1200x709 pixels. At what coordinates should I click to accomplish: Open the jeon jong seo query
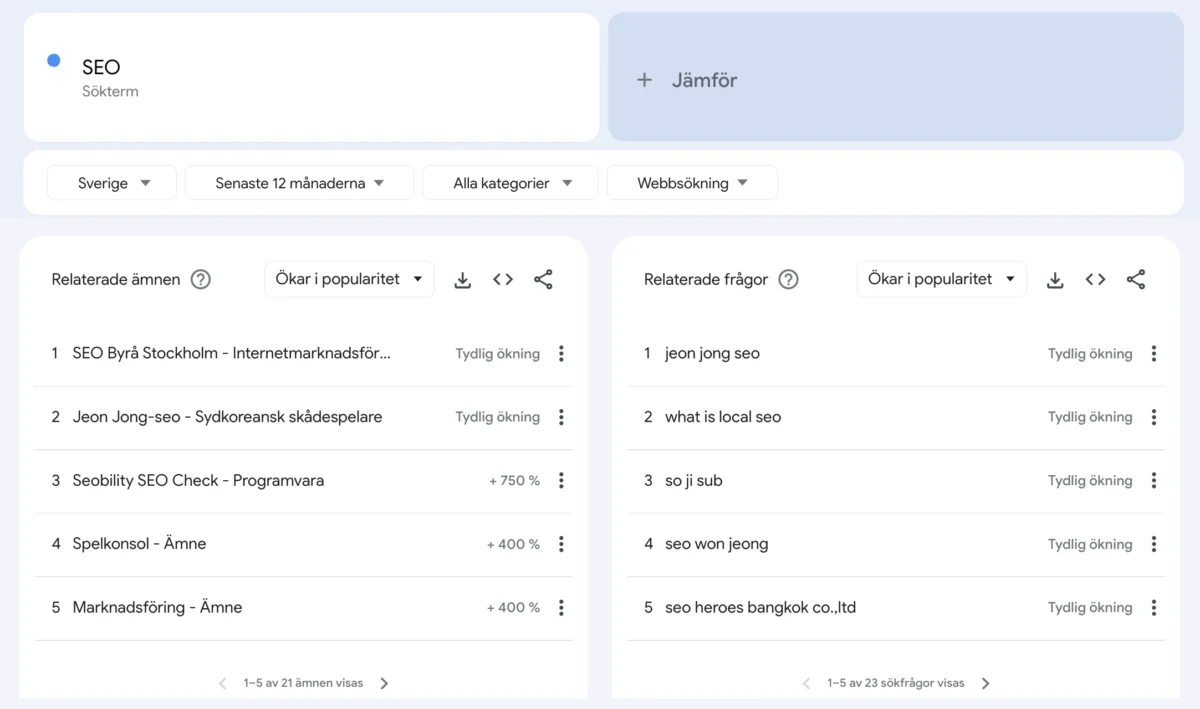712,353
